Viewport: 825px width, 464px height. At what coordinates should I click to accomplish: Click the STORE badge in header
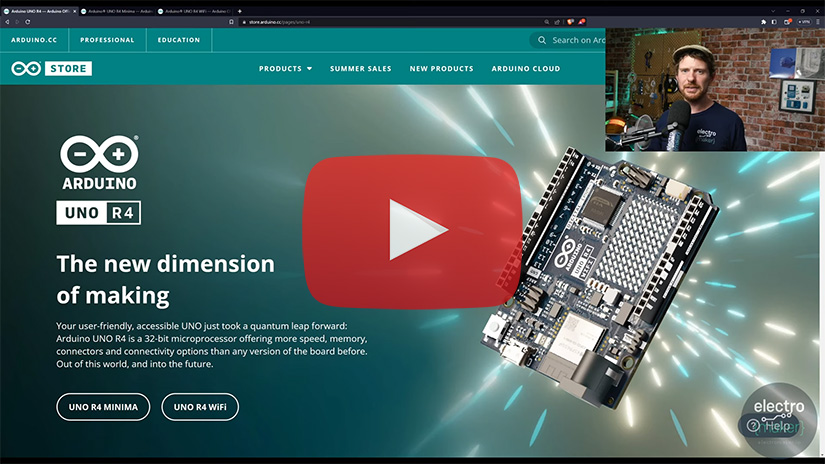[x=68, y=68]
